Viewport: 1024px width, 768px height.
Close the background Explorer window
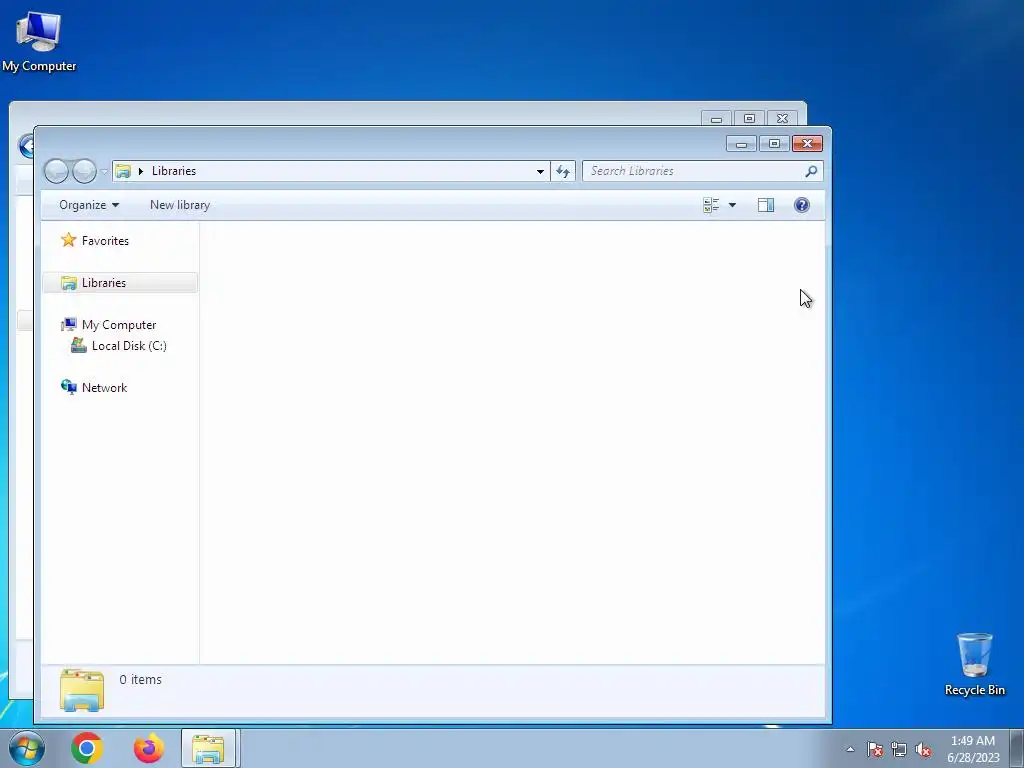point(782,118)
